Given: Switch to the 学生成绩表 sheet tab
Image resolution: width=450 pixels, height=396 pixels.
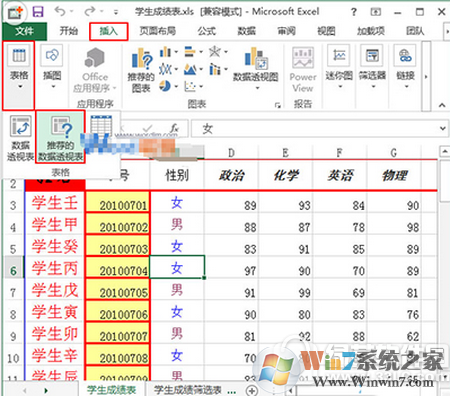Looking at the screenshot, I should click(x=111, y=390).
